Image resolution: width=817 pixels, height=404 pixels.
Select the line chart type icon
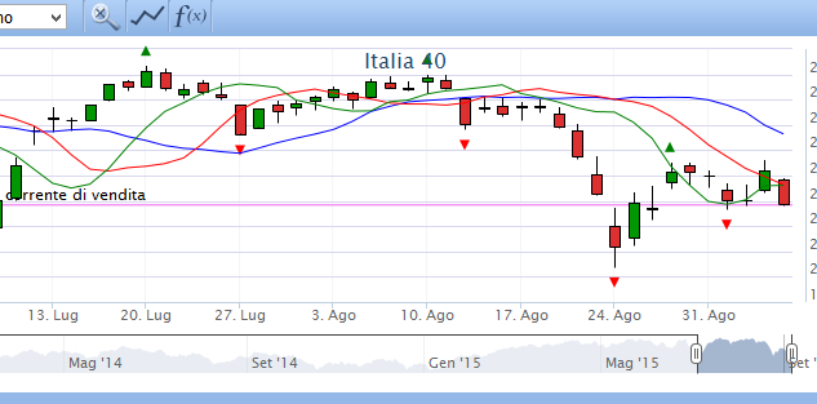(147, 17)
